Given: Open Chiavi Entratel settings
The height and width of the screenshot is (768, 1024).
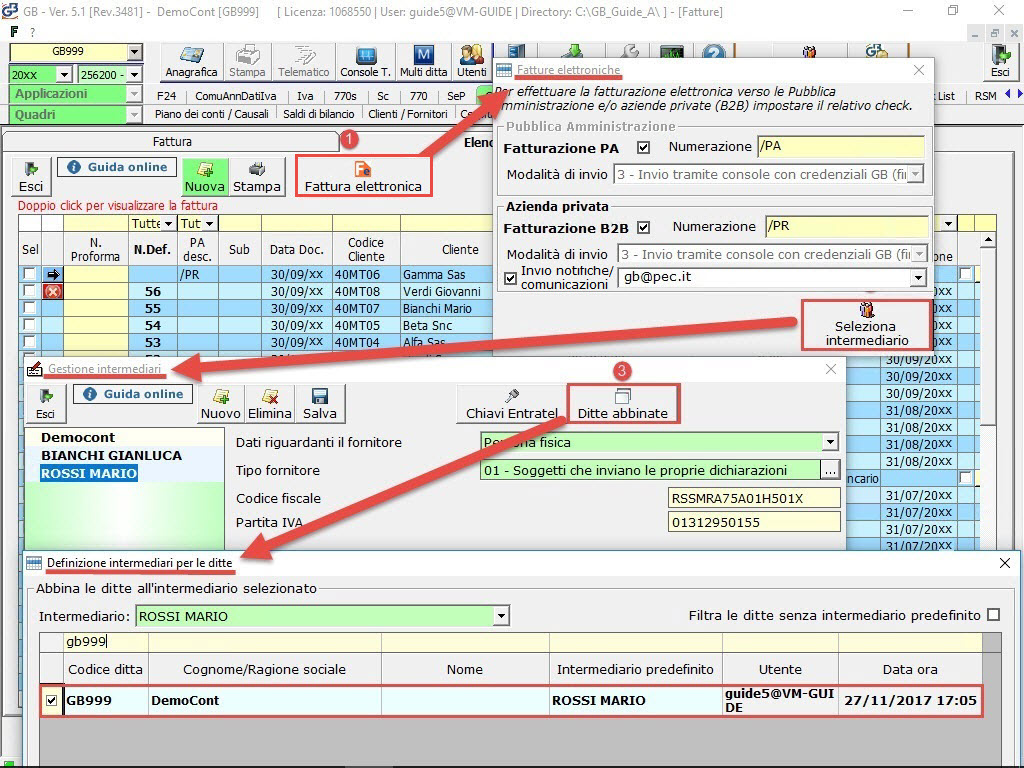Looking at the screenshot, I should [x=511, y=404].
